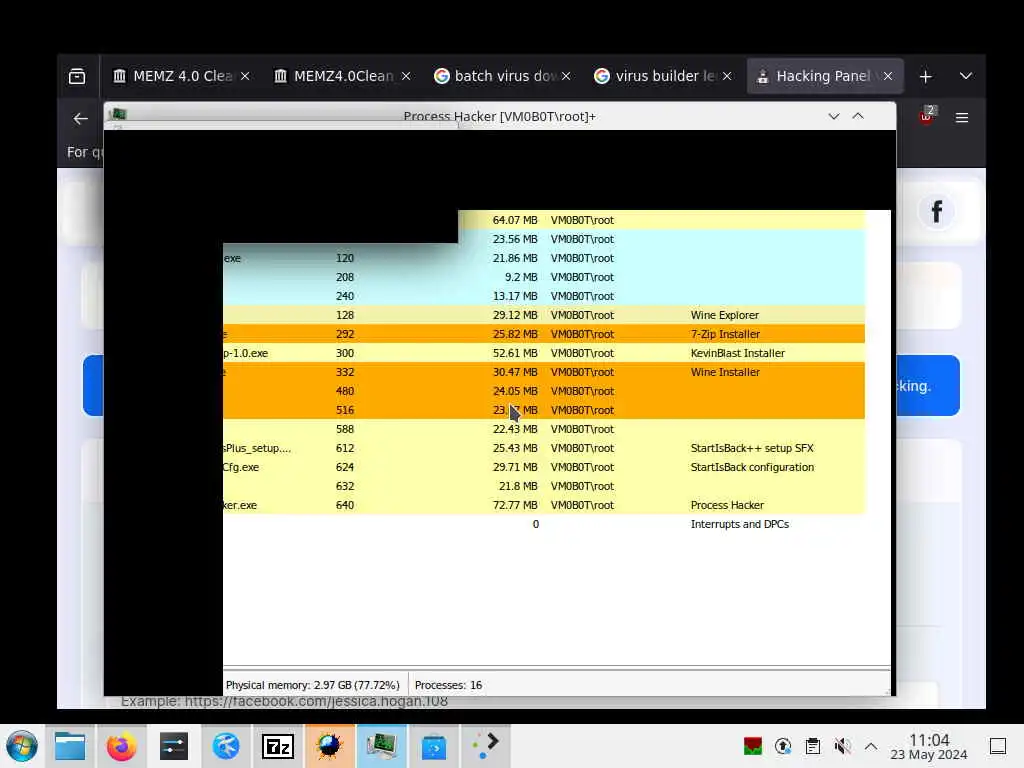Click PID 632 row with 21.8 MB
Screen dimensions: 1024x768
pos(543,486)
